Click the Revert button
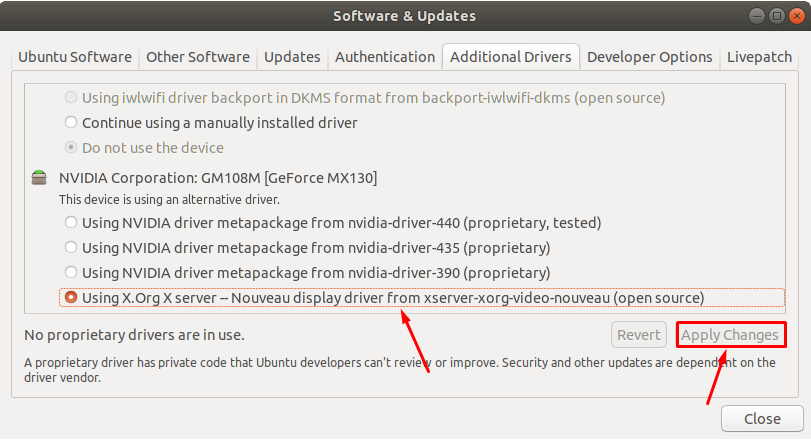This screenshot has height=441, width=811. coord(639,335)
